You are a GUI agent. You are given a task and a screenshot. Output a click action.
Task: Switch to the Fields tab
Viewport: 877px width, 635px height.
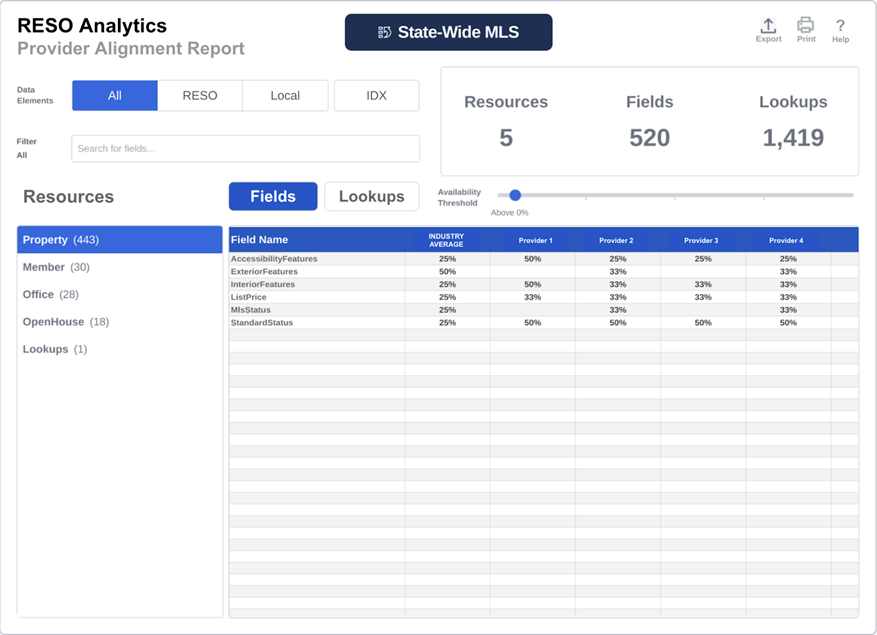273,196
